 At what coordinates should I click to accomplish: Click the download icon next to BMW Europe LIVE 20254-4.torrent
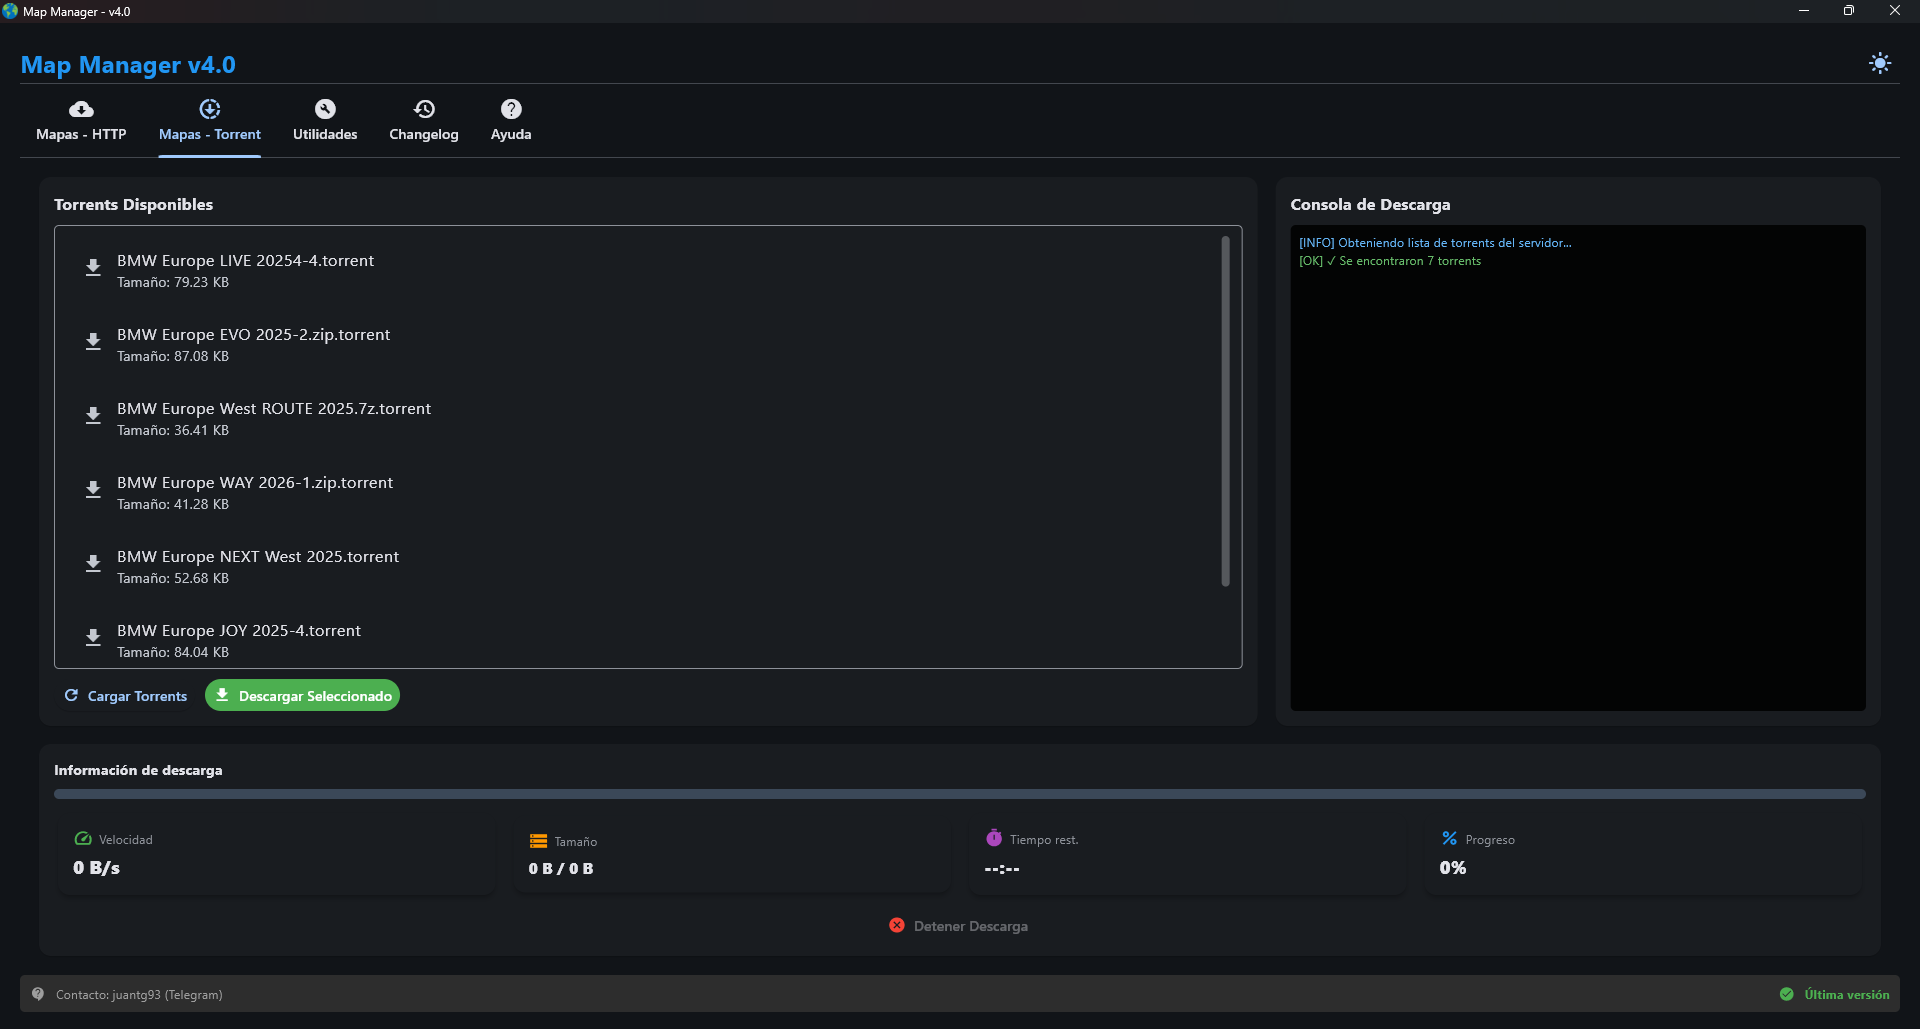coord(93,267)
